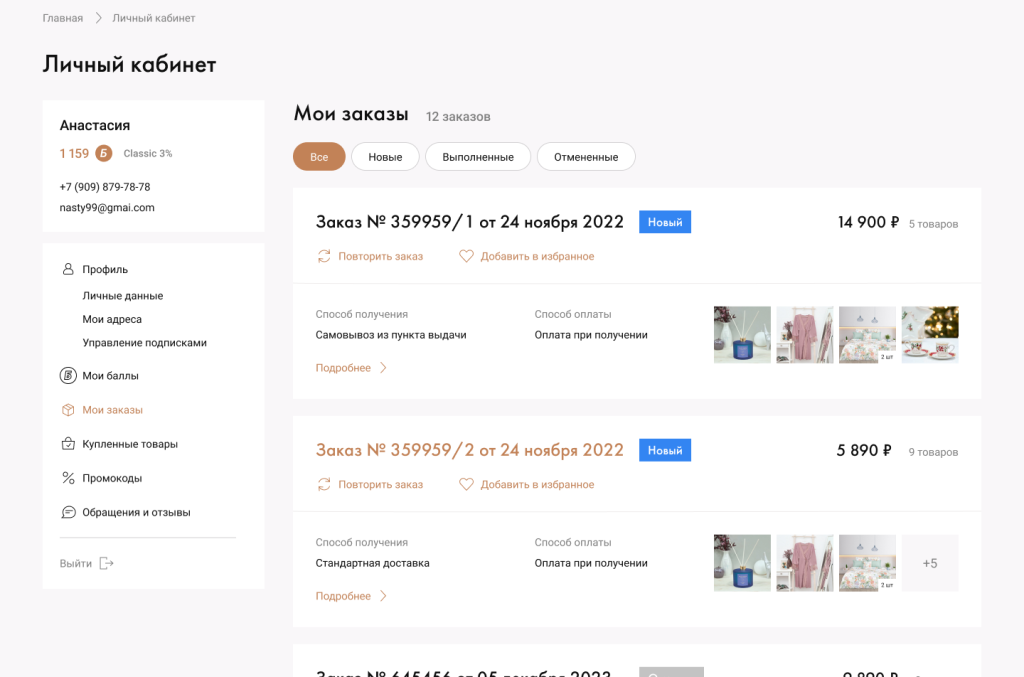Viewport: 1024px width, 677px height.
Task: Click the repeat icon for order 359959/1
Action: (324, 256)
